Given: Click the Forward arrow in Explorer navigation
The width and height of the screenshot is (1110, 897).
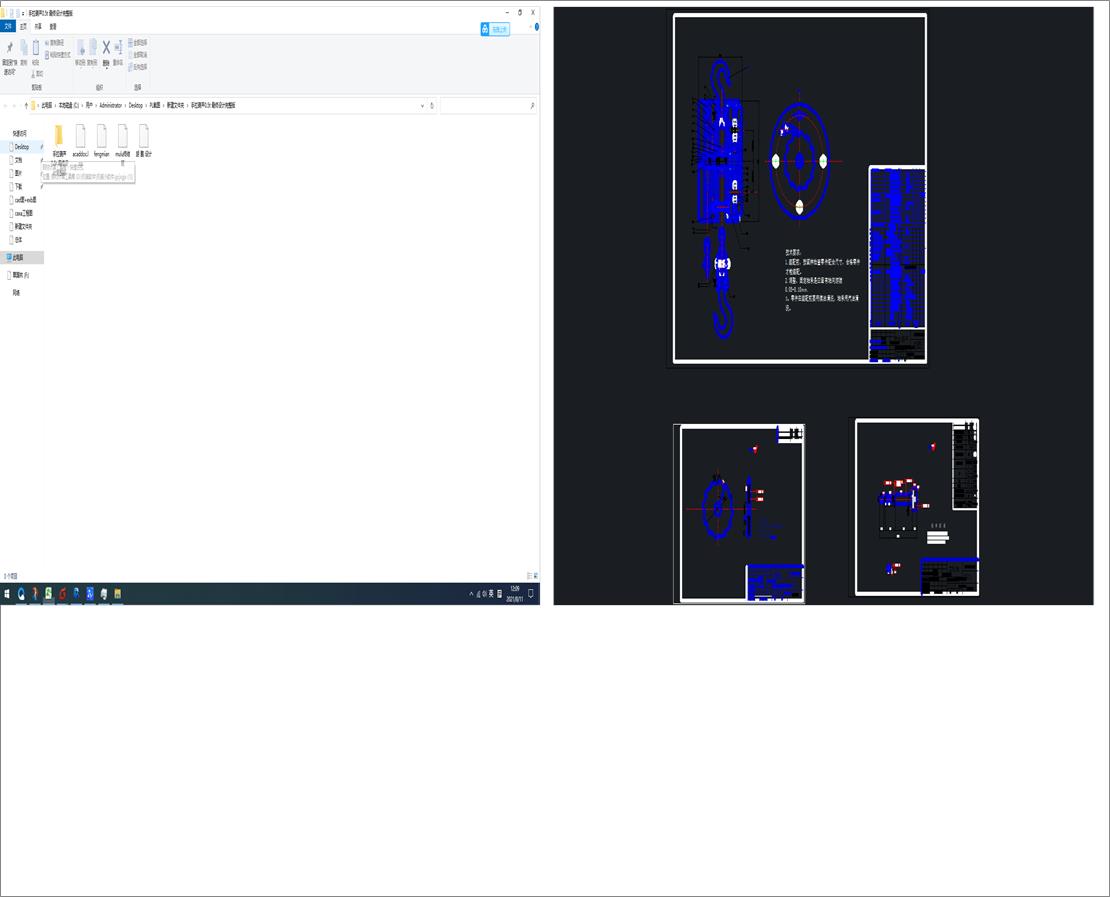Looking at the screenshot, I should (16, 105).
